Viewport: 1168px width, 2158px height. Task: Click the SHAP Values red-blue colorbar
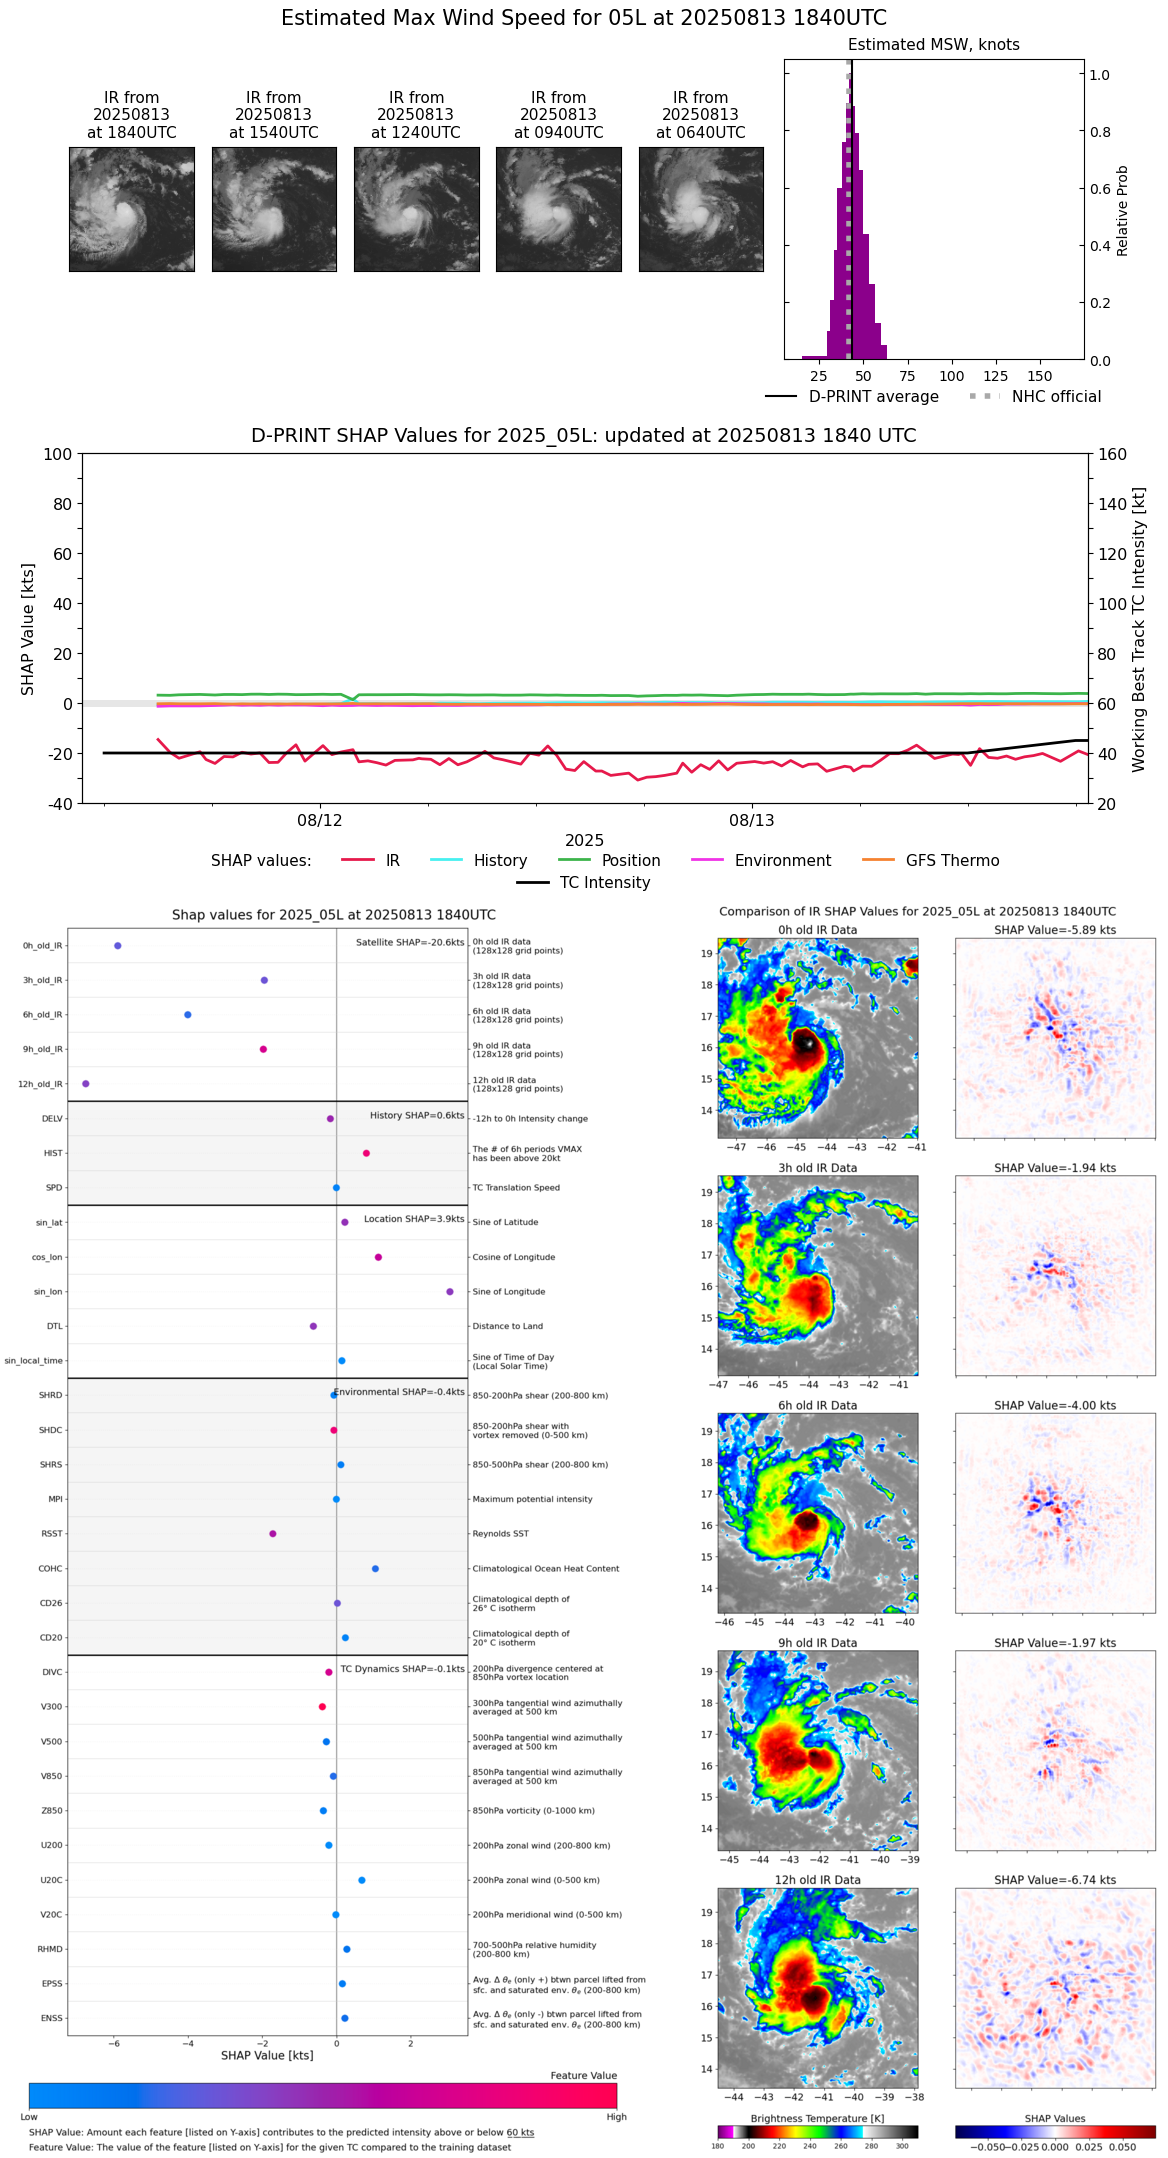(1055, 2131)
